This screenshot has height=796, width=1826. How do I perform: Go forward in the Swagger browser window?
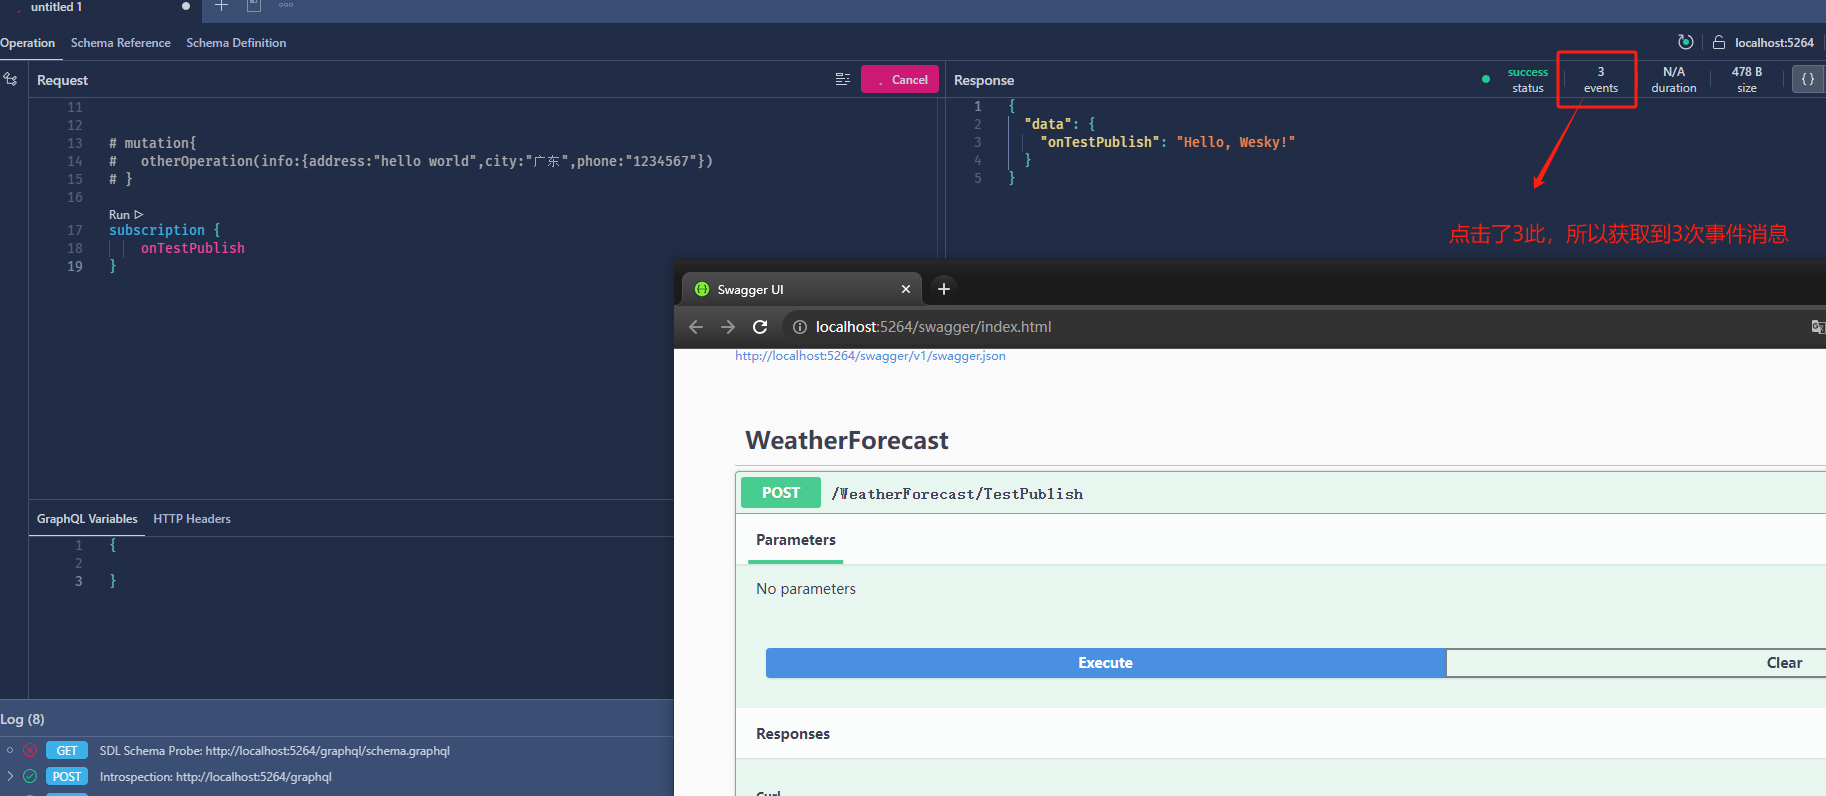(x=728, y=327)
